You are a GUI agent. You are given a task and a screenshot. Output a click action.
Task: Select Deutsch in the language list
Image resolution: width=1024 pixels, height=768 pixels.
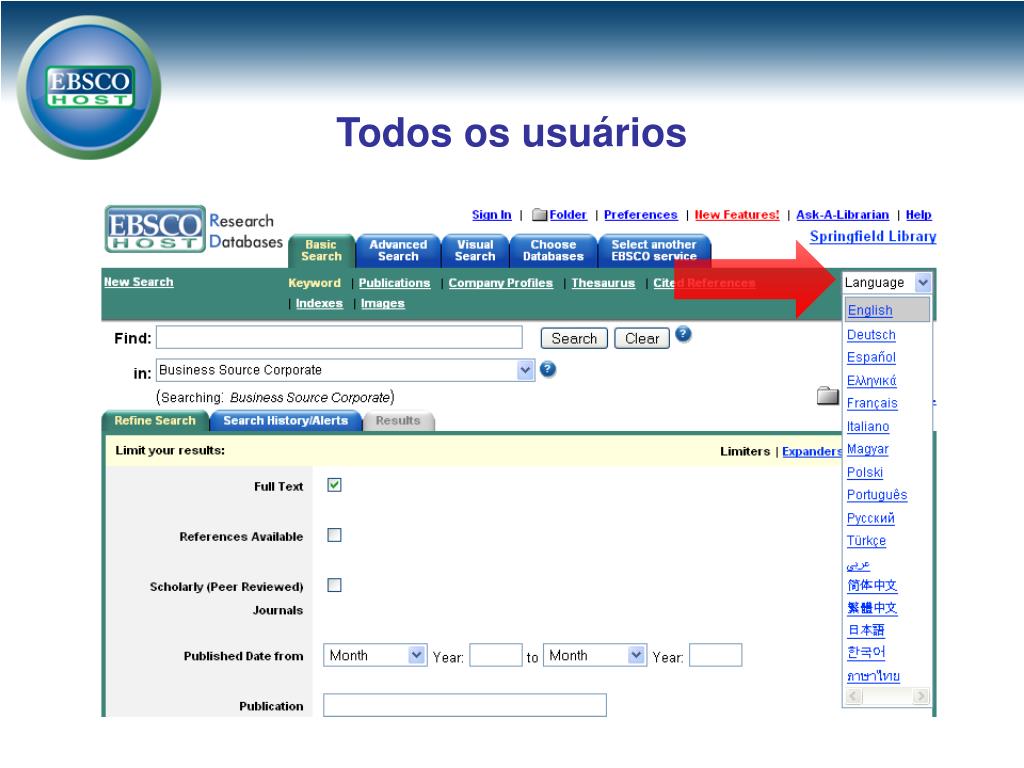pos(871,334)
